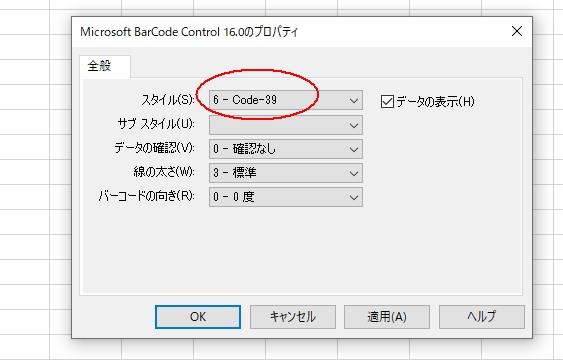Screen dimensions: 563x360
Task: Open the バーコードの向き(R) dropdown
Action: point(286,197)
